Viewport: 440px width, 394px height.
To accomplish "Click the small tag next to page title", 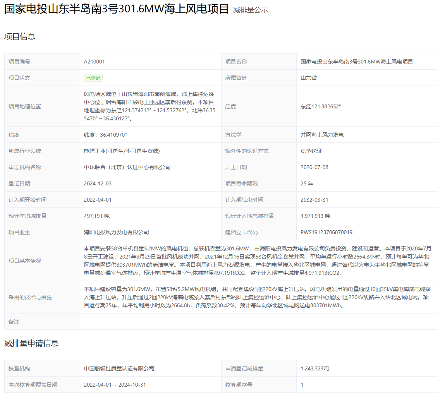I will click(250, 10).
